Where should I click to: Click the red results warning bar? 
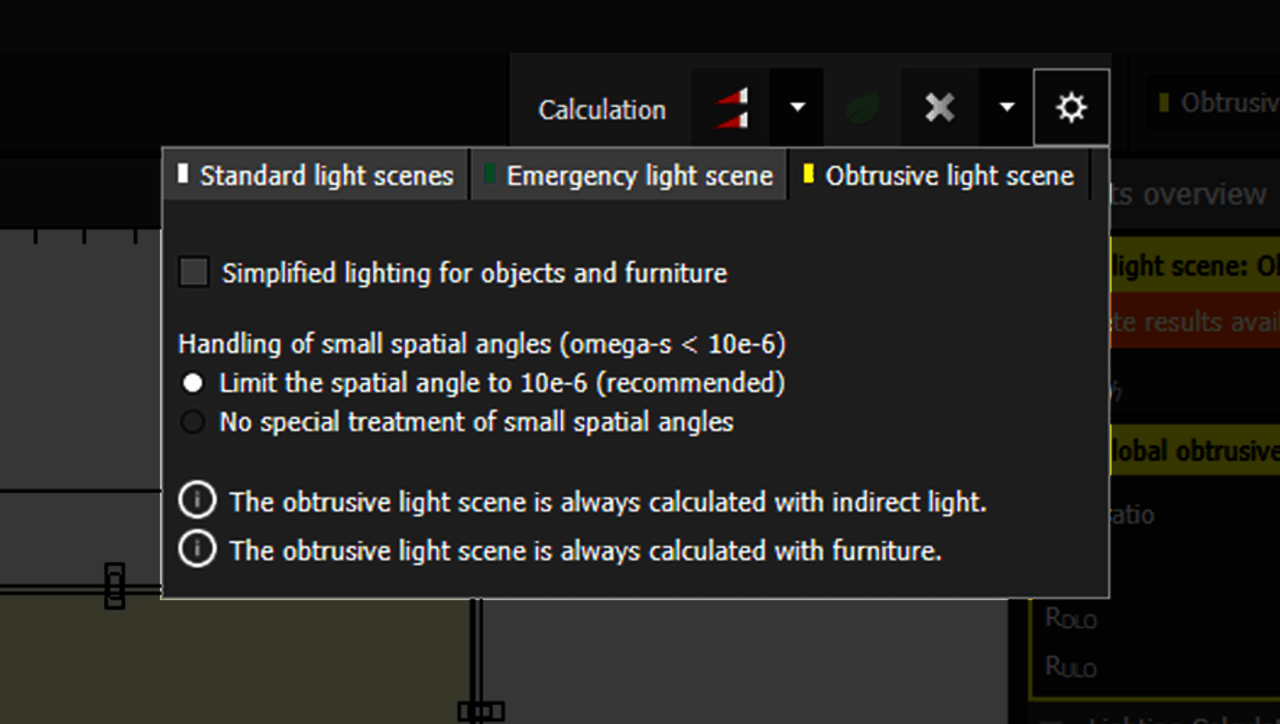[x=1195, y=321]
